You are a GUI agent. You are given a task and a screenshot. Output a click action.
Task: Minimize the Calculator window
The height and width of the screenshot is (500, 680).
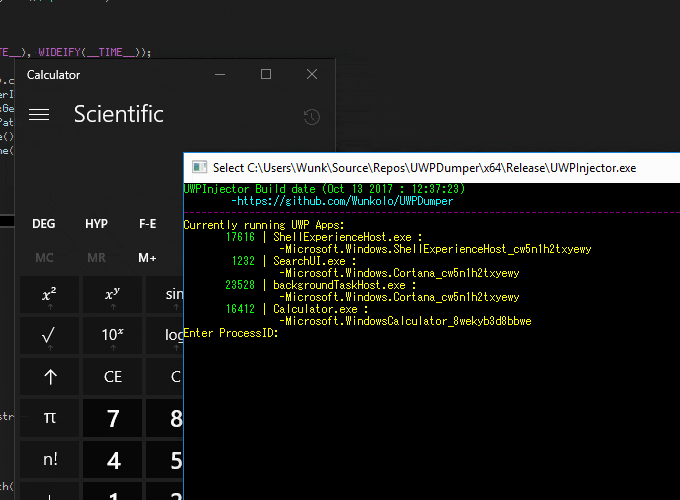220,74
